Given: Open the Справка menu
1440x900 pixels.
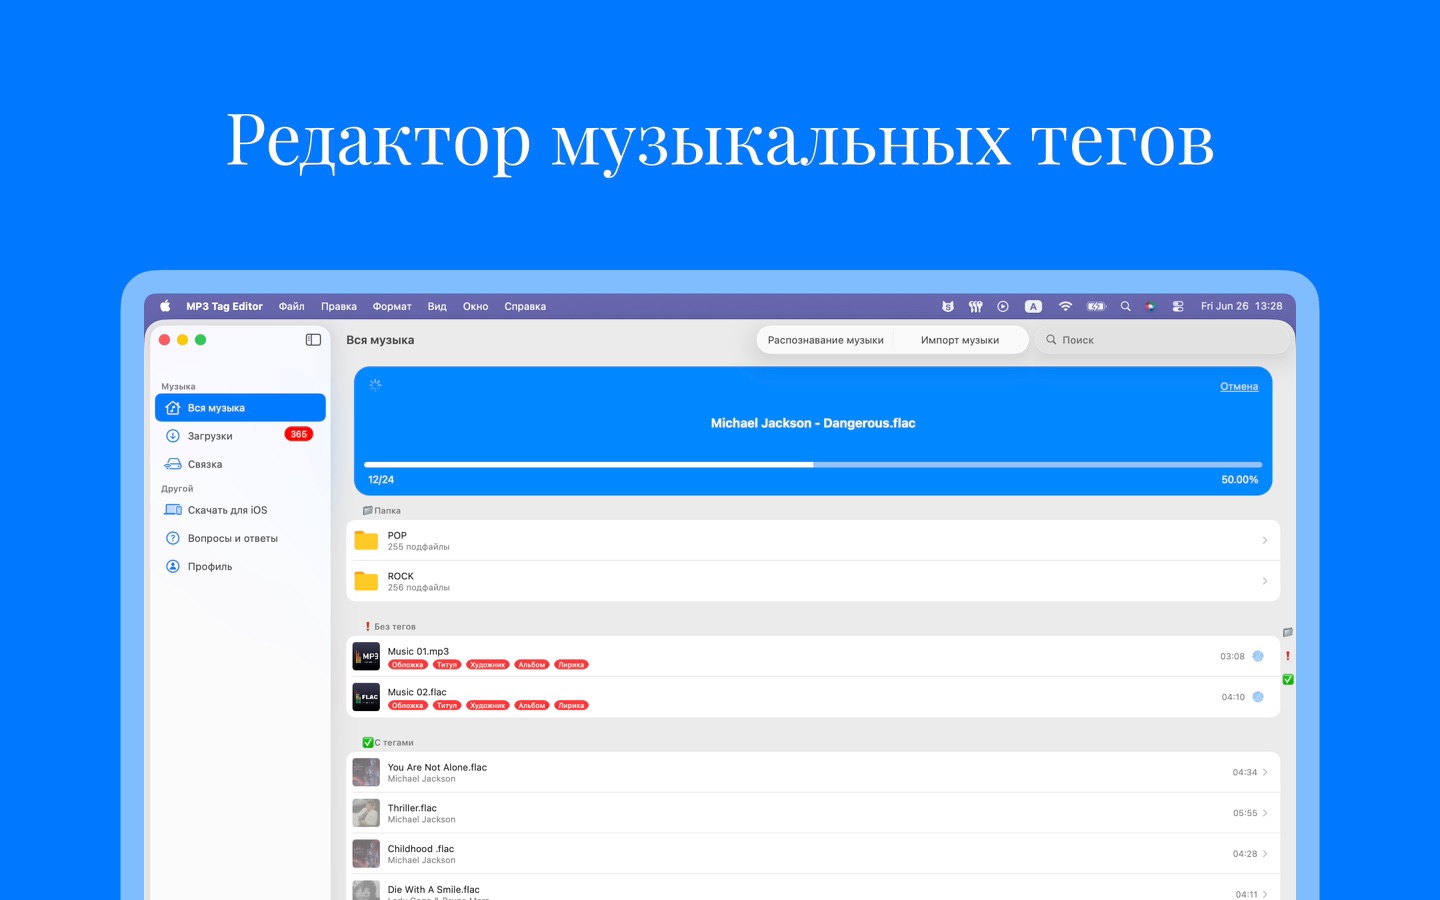Looking at the screenshot, I should tap(525, 307).
